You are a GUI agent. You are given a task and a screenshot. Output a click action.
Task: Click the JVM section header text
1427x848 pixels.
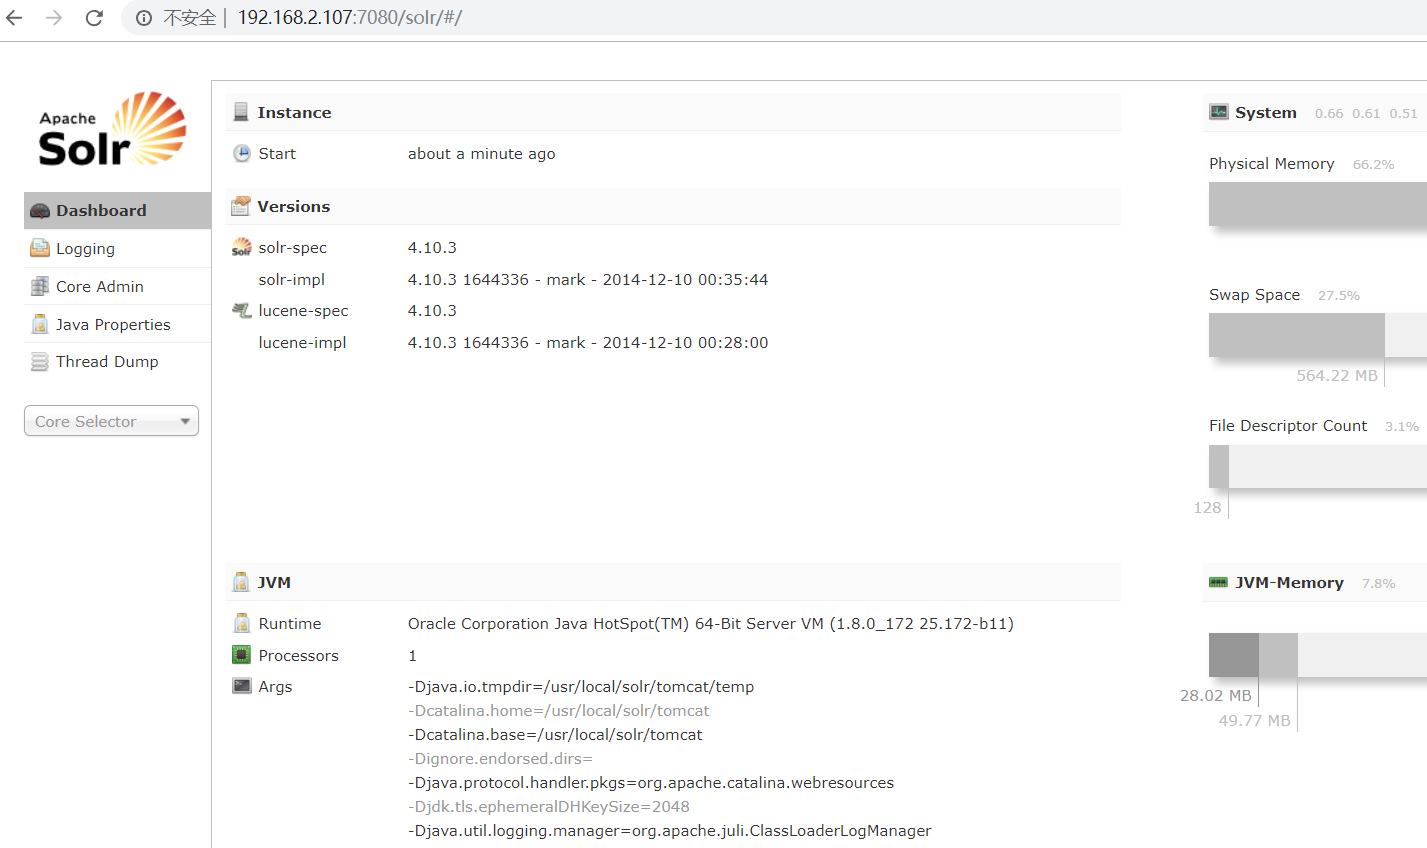(274, 583)
